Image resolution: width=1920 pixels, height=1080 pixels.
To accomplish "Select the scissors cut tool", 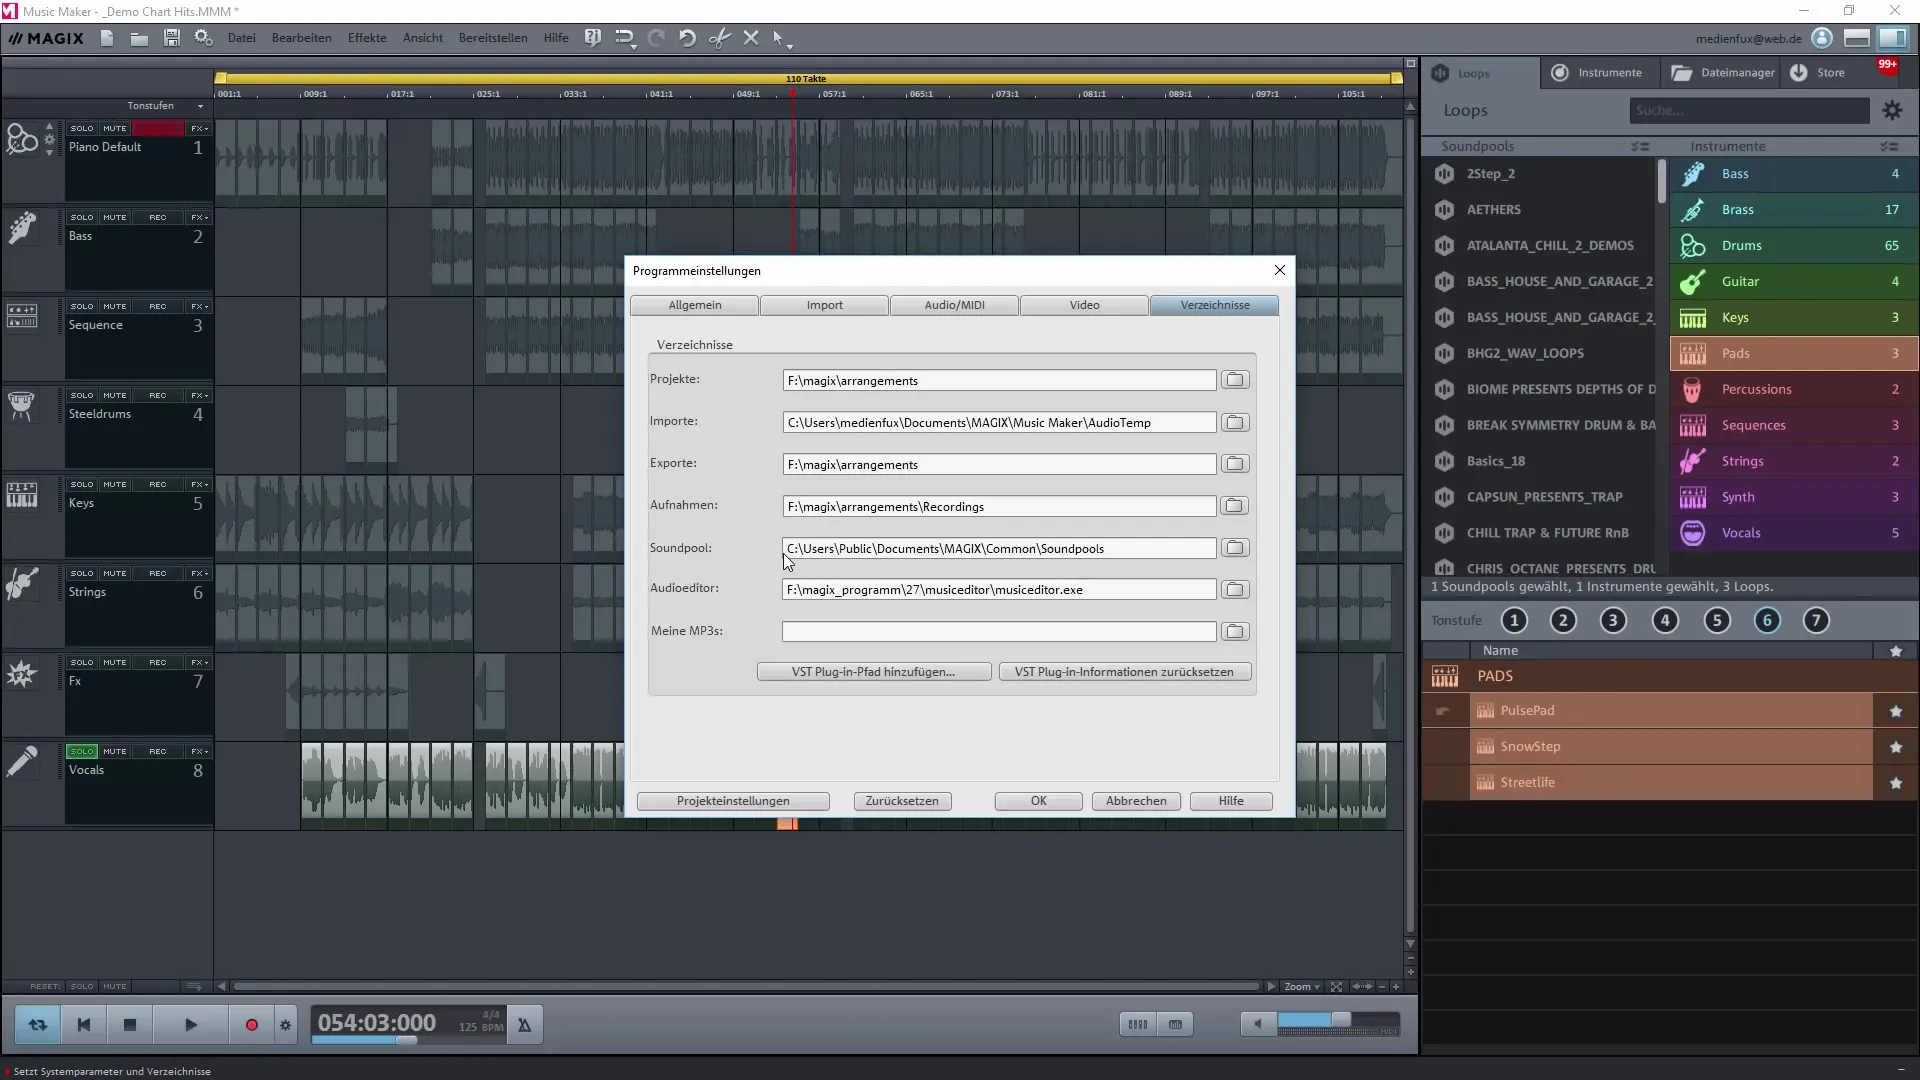I will click(719, 38).
